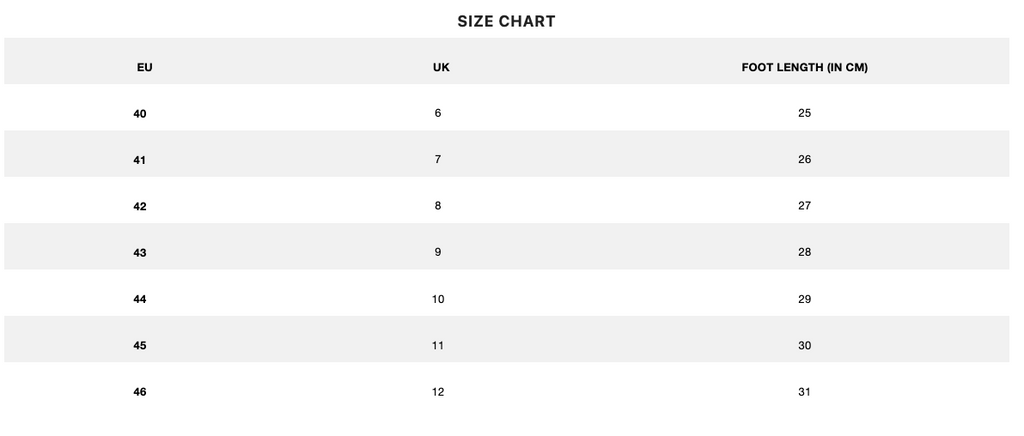
Task: Click the SIZE CHART heading
Action: [506, 22]
